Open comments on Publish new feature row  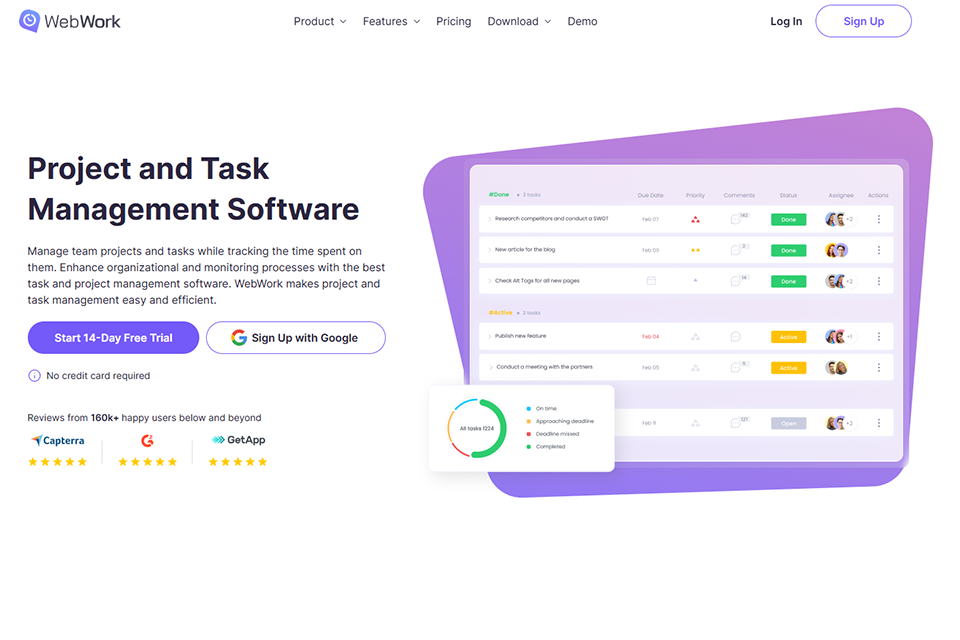[736, 337]
